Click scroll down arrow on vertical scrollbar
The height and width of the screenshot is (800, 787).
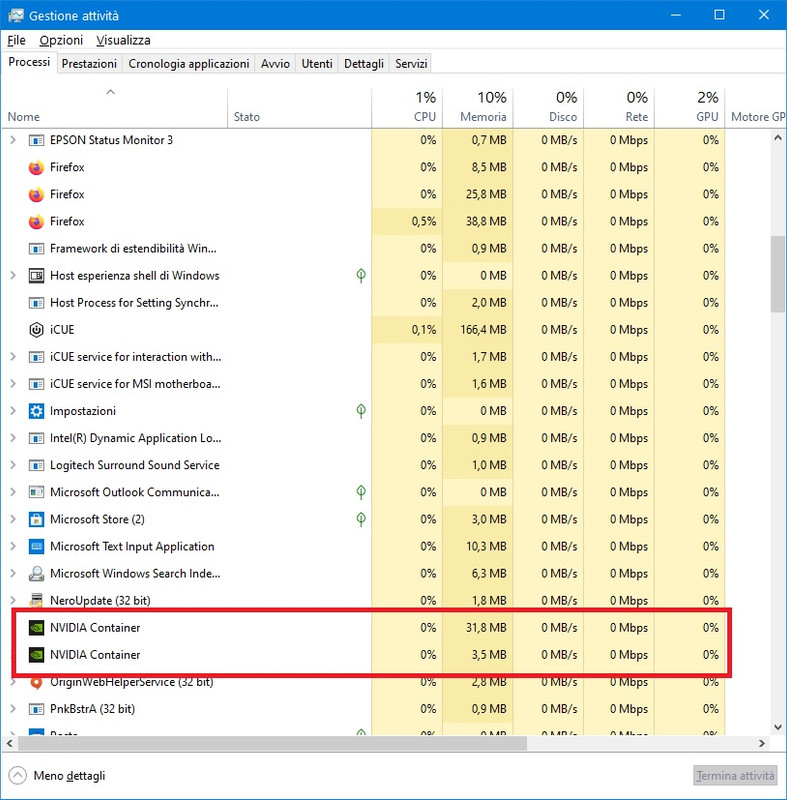point(778,727)
